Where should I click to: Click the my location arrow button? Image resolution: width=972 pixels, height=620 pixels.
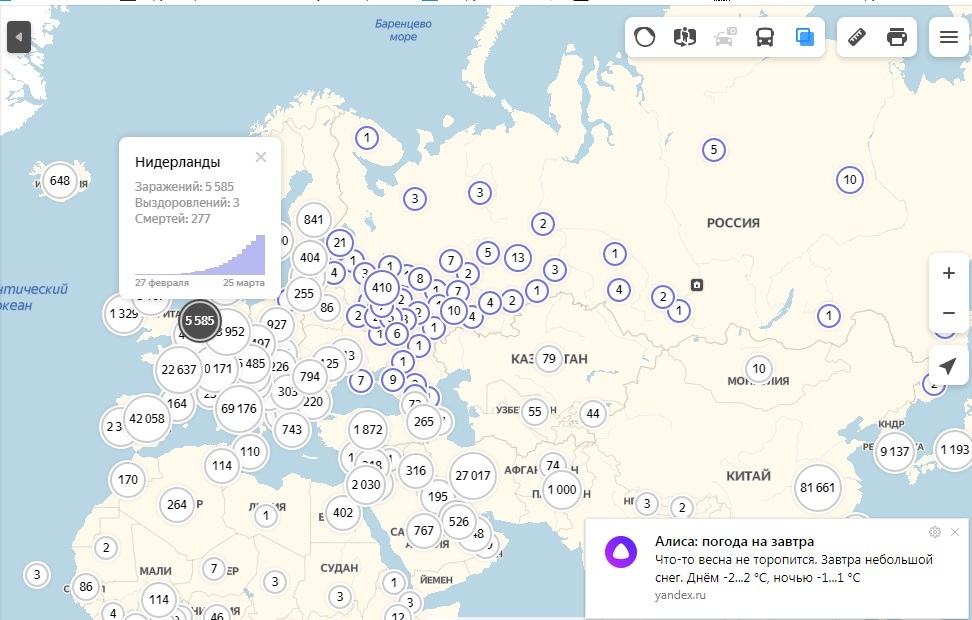pyautogui.click(x=948, y=366)
